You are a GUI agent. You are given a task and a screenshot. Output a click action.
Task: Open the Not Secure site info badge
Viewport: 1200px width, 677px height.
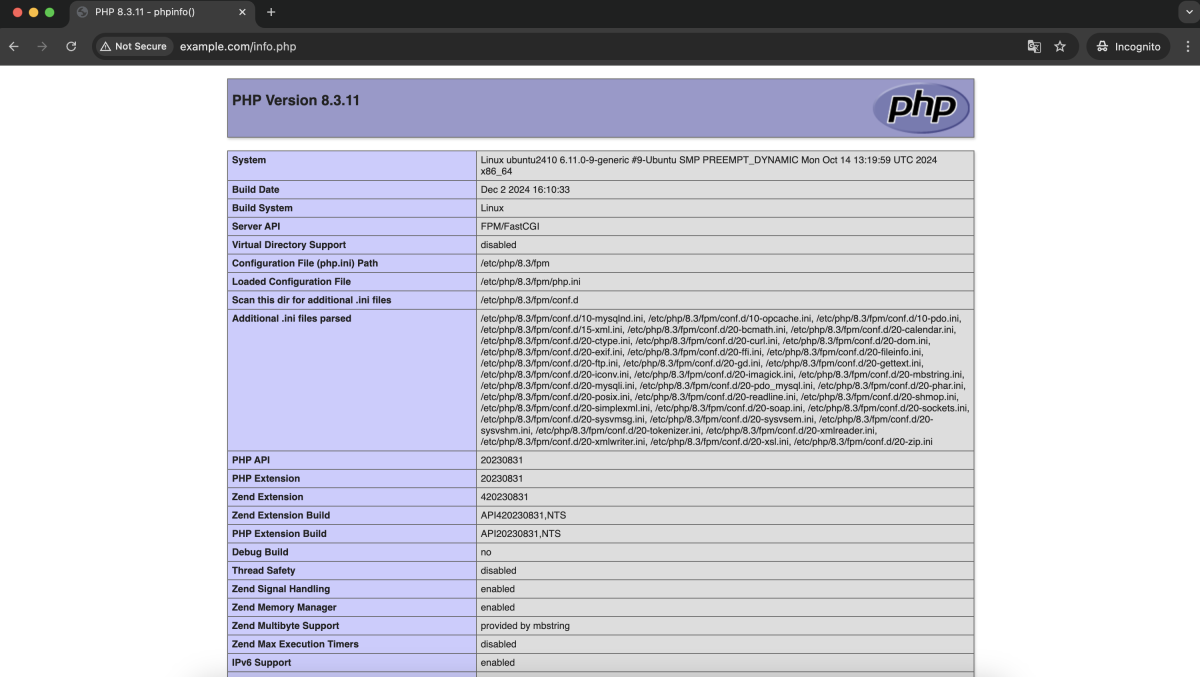coord(133,46)
